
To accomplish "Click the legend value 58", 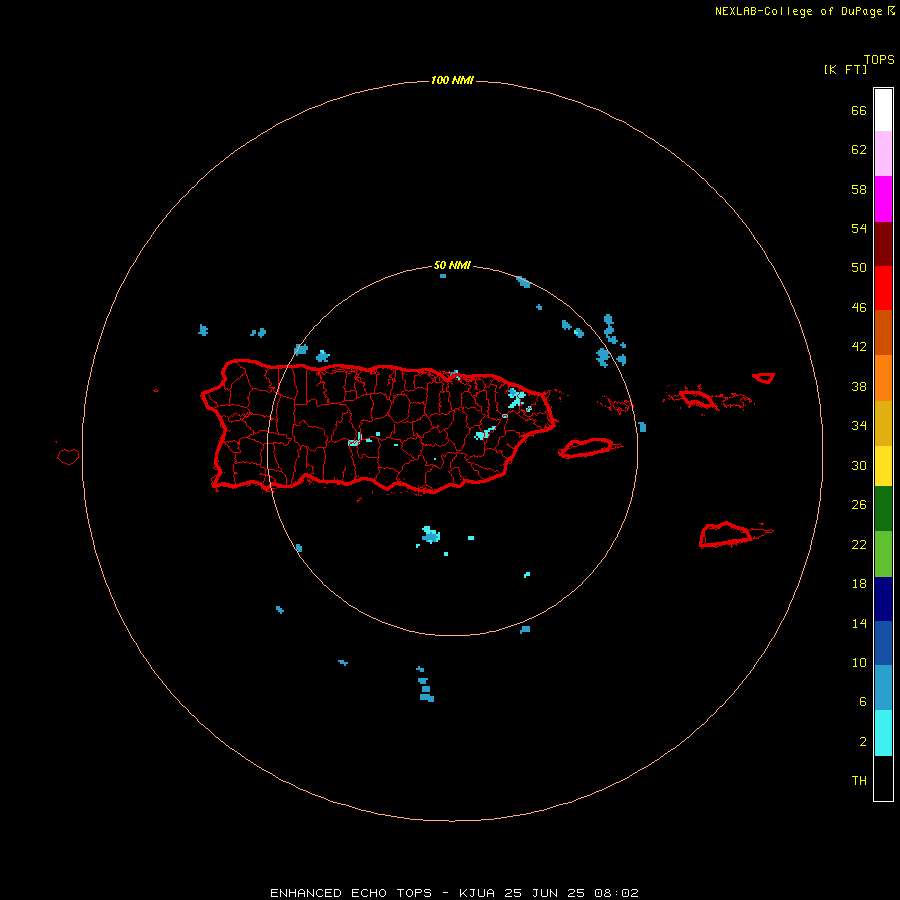I will (859, 189).
